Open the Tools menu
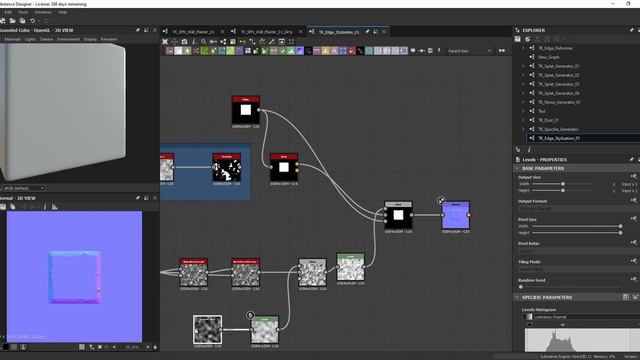The width and height of the screenshot is (640, 360). [23, 12]
